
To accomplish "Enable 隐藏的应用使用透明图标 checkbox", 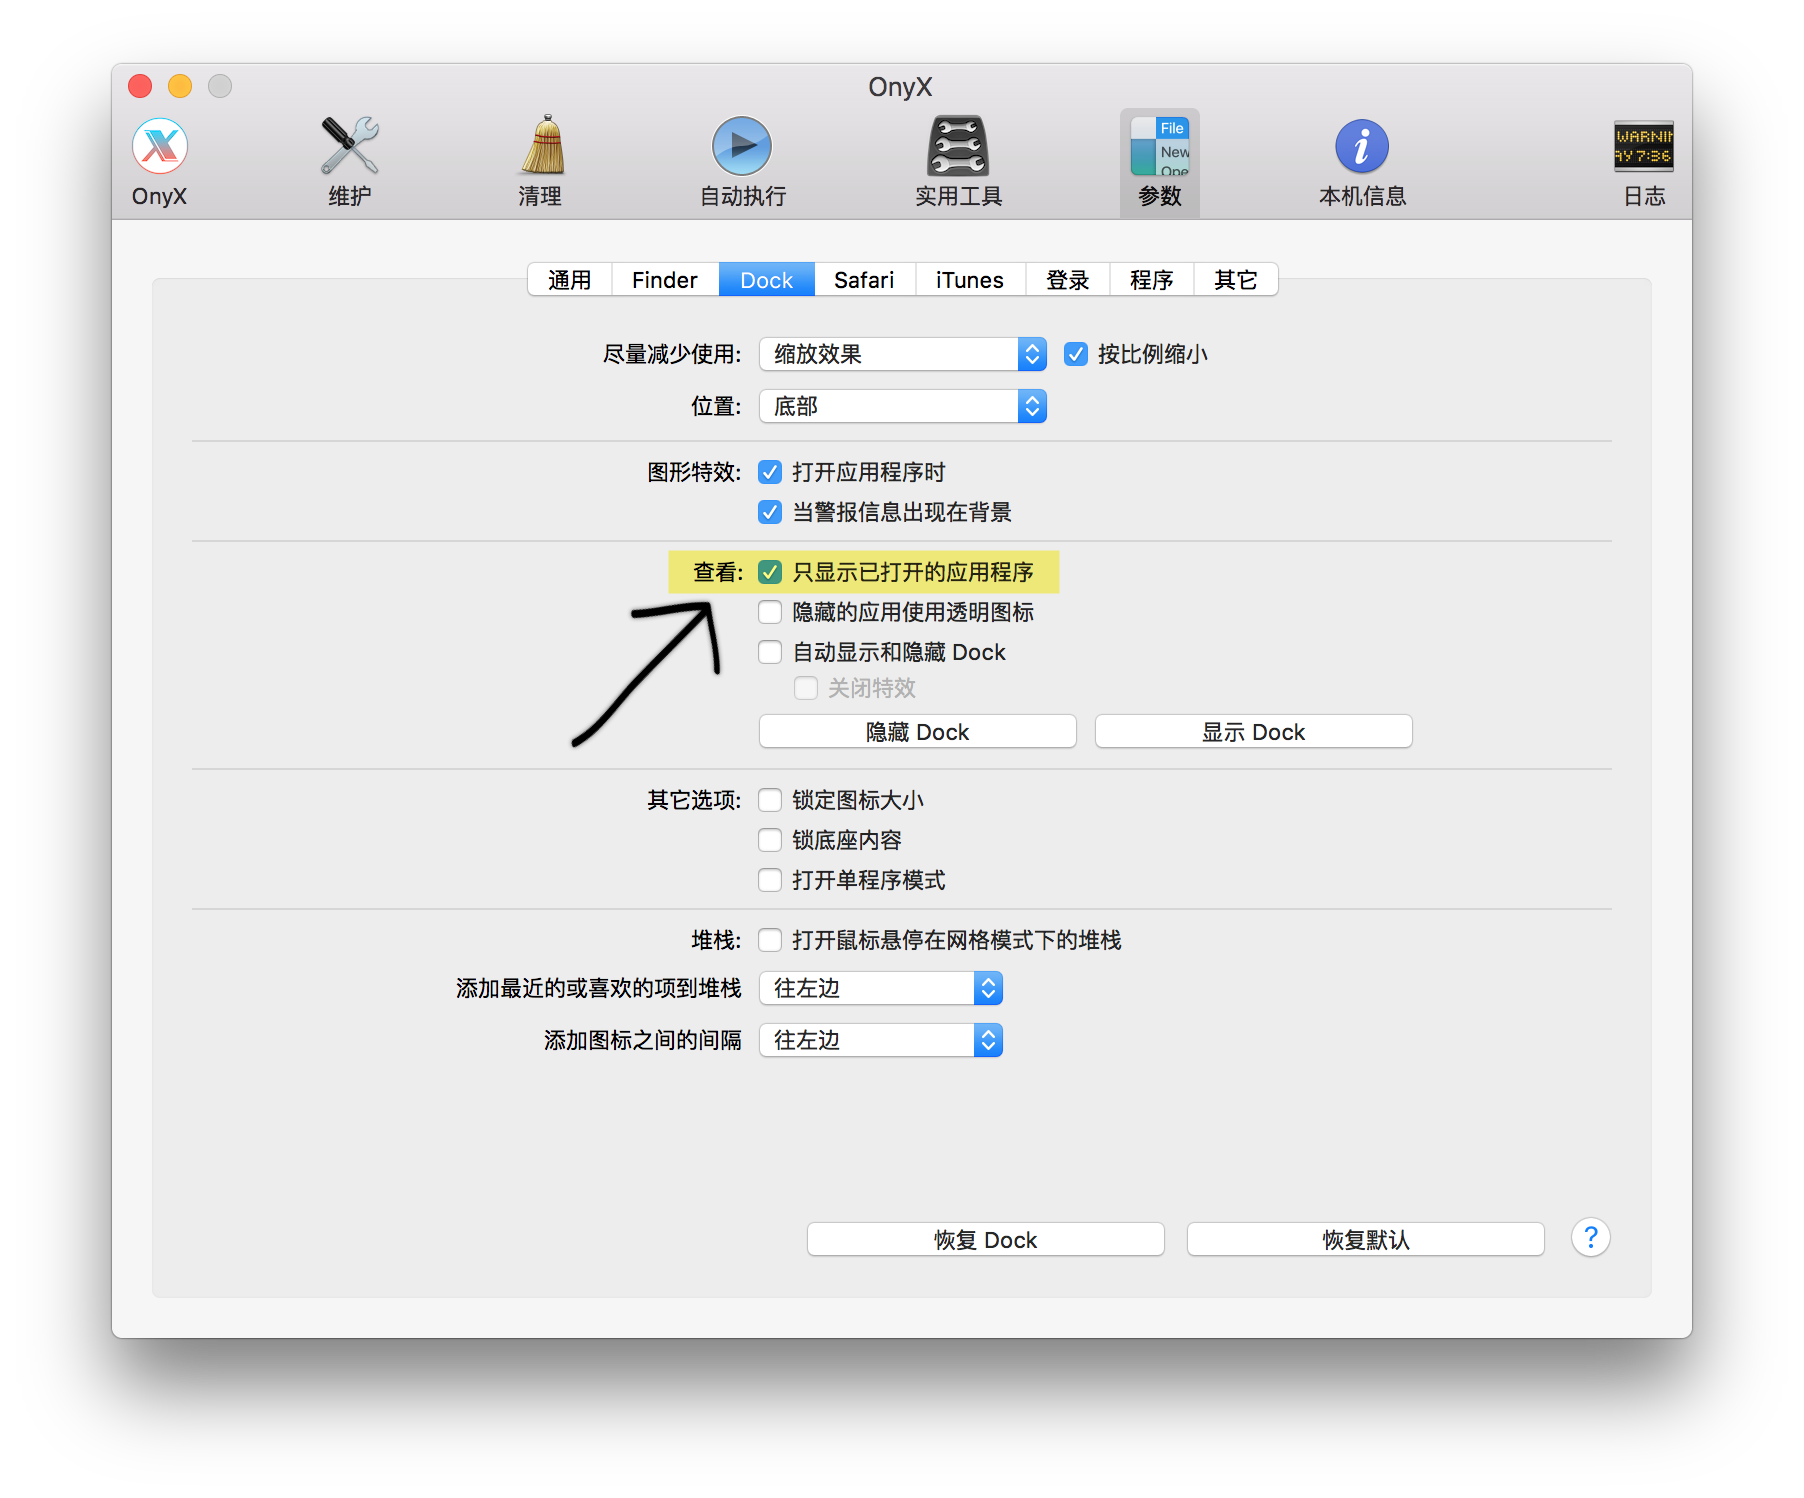I will point(770,612).
